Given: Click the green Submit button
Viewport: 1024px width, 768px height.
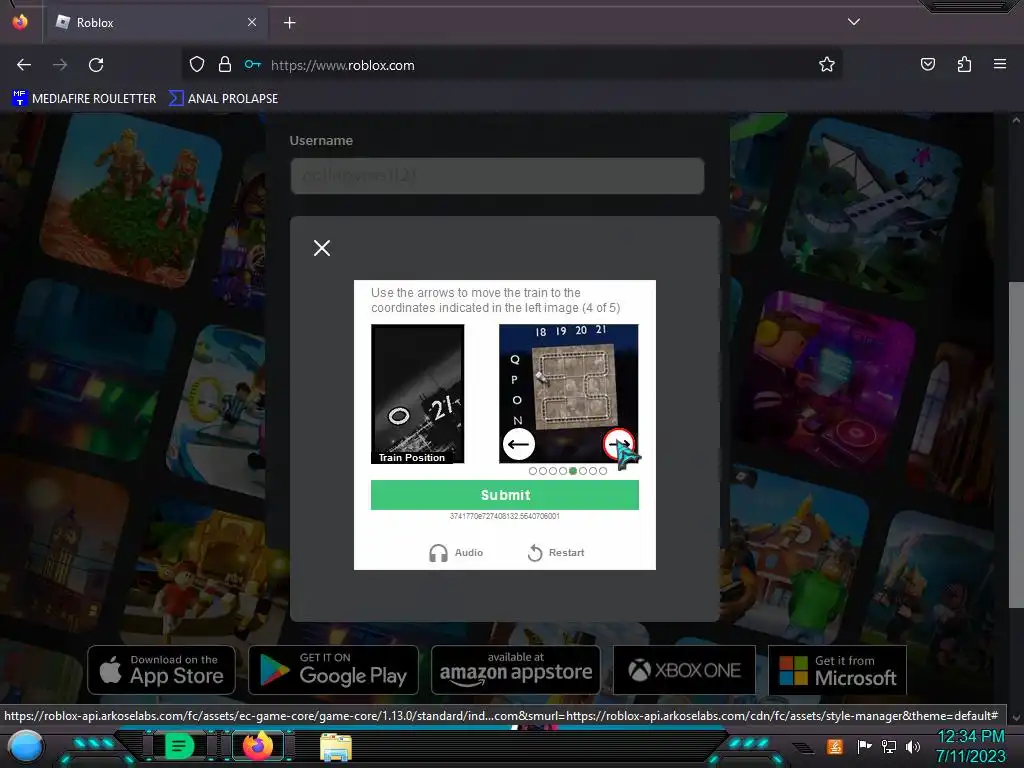Looking at the screenshot, I should (505, 495).
